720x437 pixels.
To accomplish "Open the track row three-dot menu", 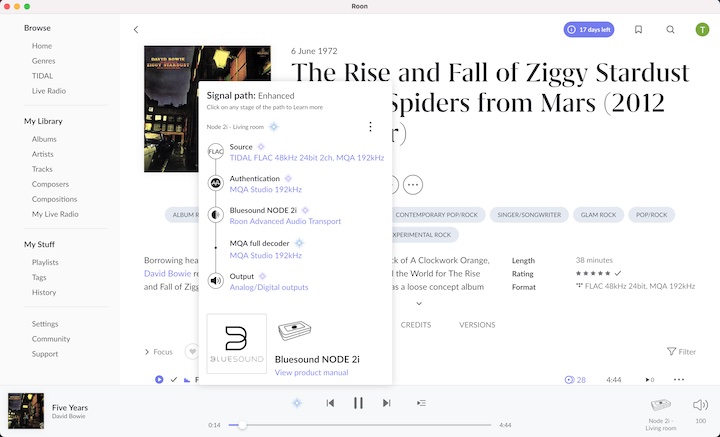I will click(x=679, y=380).
